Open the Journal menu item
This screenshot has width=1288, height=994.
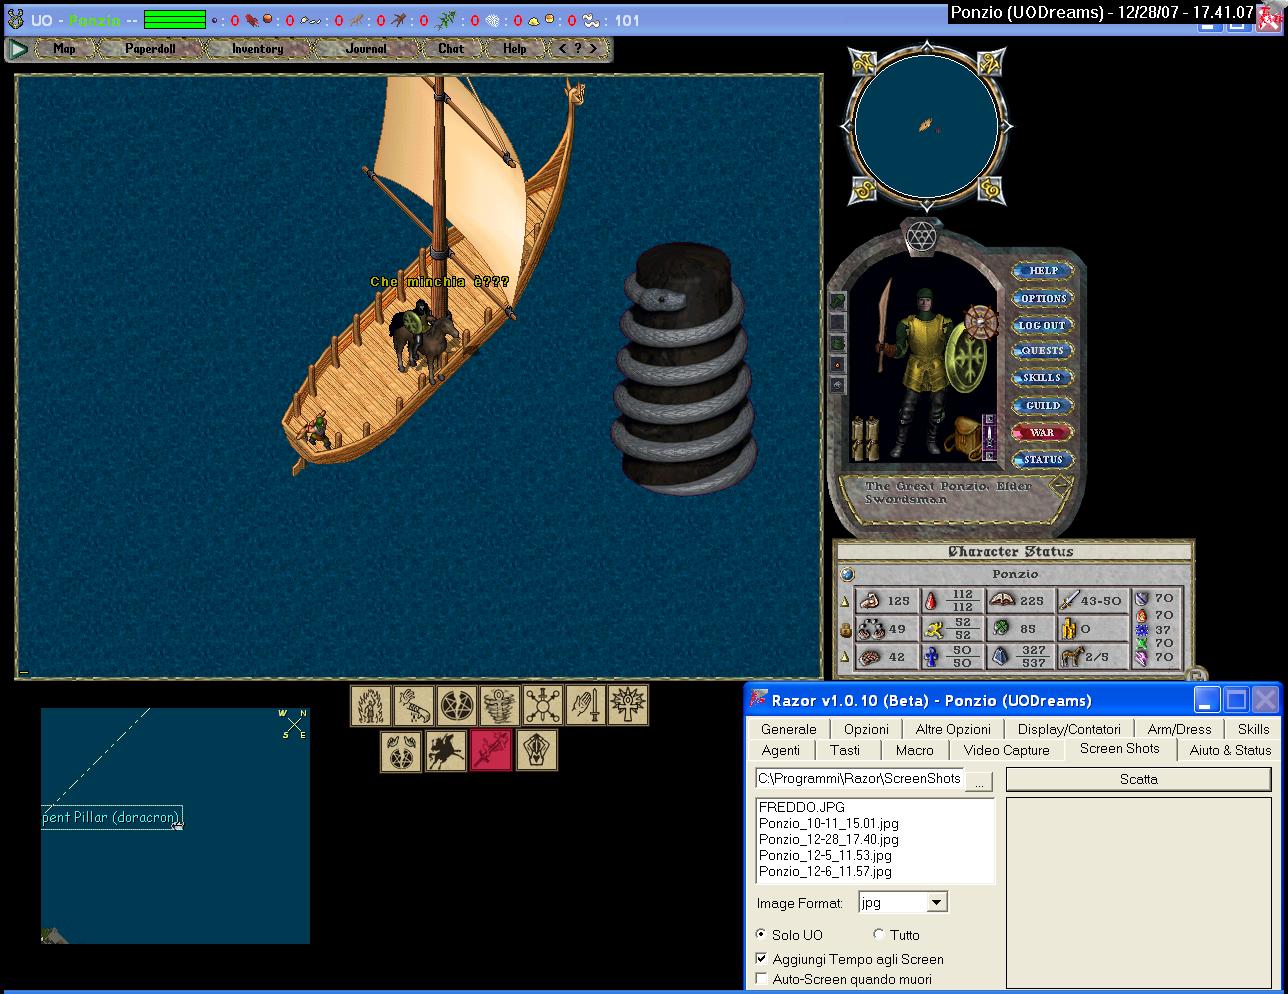click(366, 48)
